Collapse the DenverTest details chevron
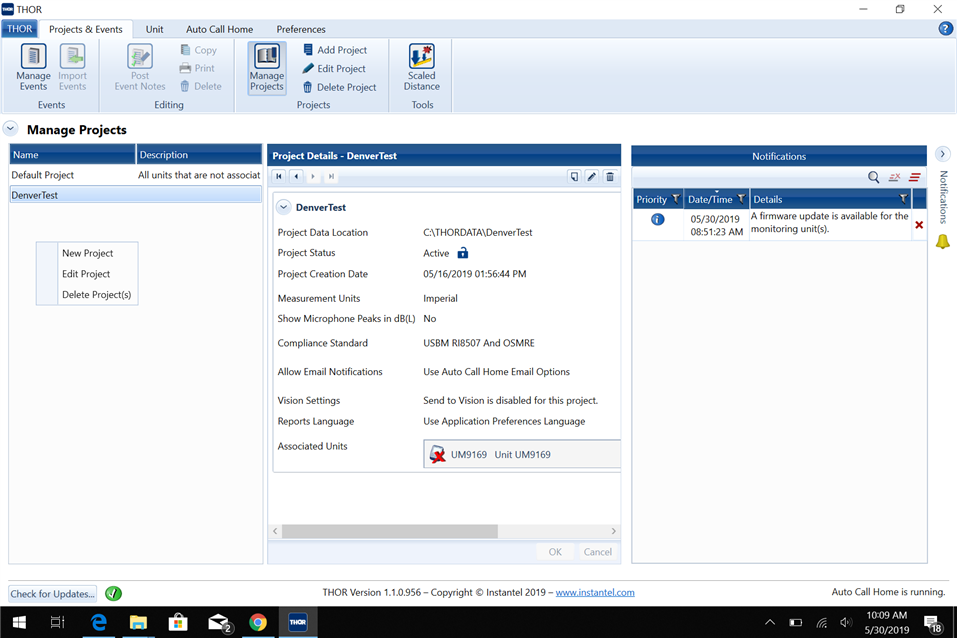 283,207
